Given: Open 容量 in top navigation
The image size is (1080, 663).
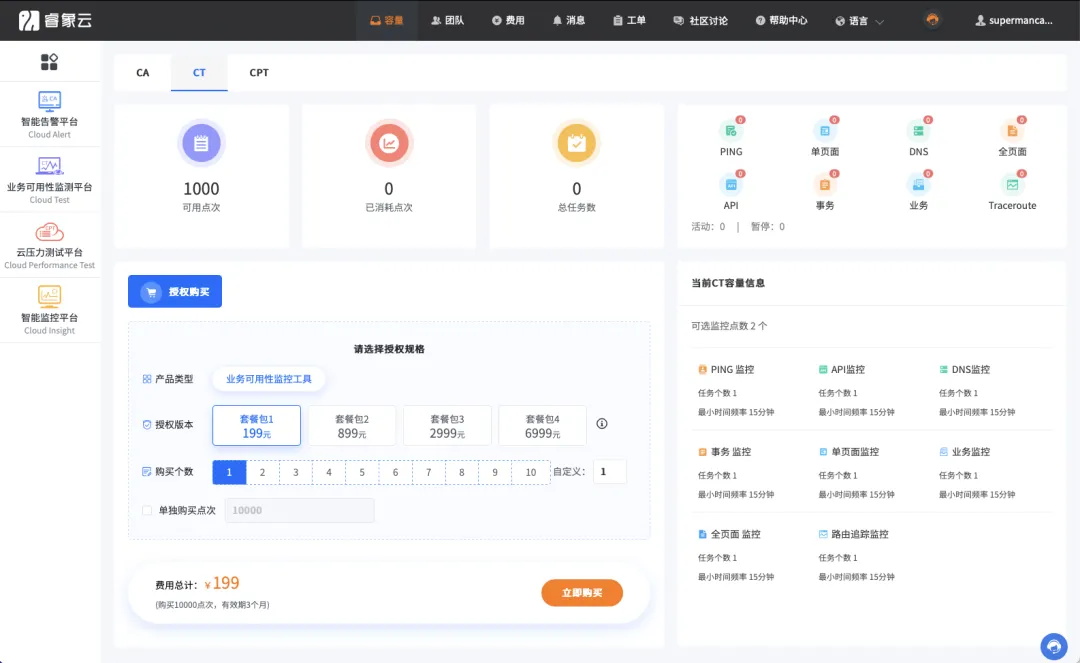Looking at the screenshot, I should [386, 21].
